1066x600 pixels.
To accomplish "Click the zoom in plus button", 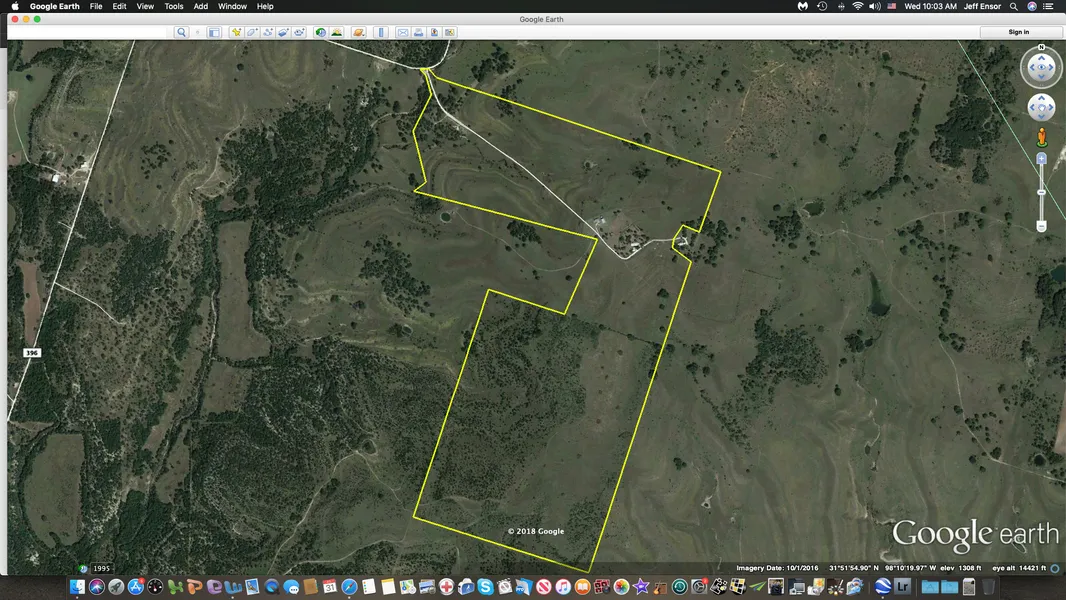I will tap(1041, 158).
